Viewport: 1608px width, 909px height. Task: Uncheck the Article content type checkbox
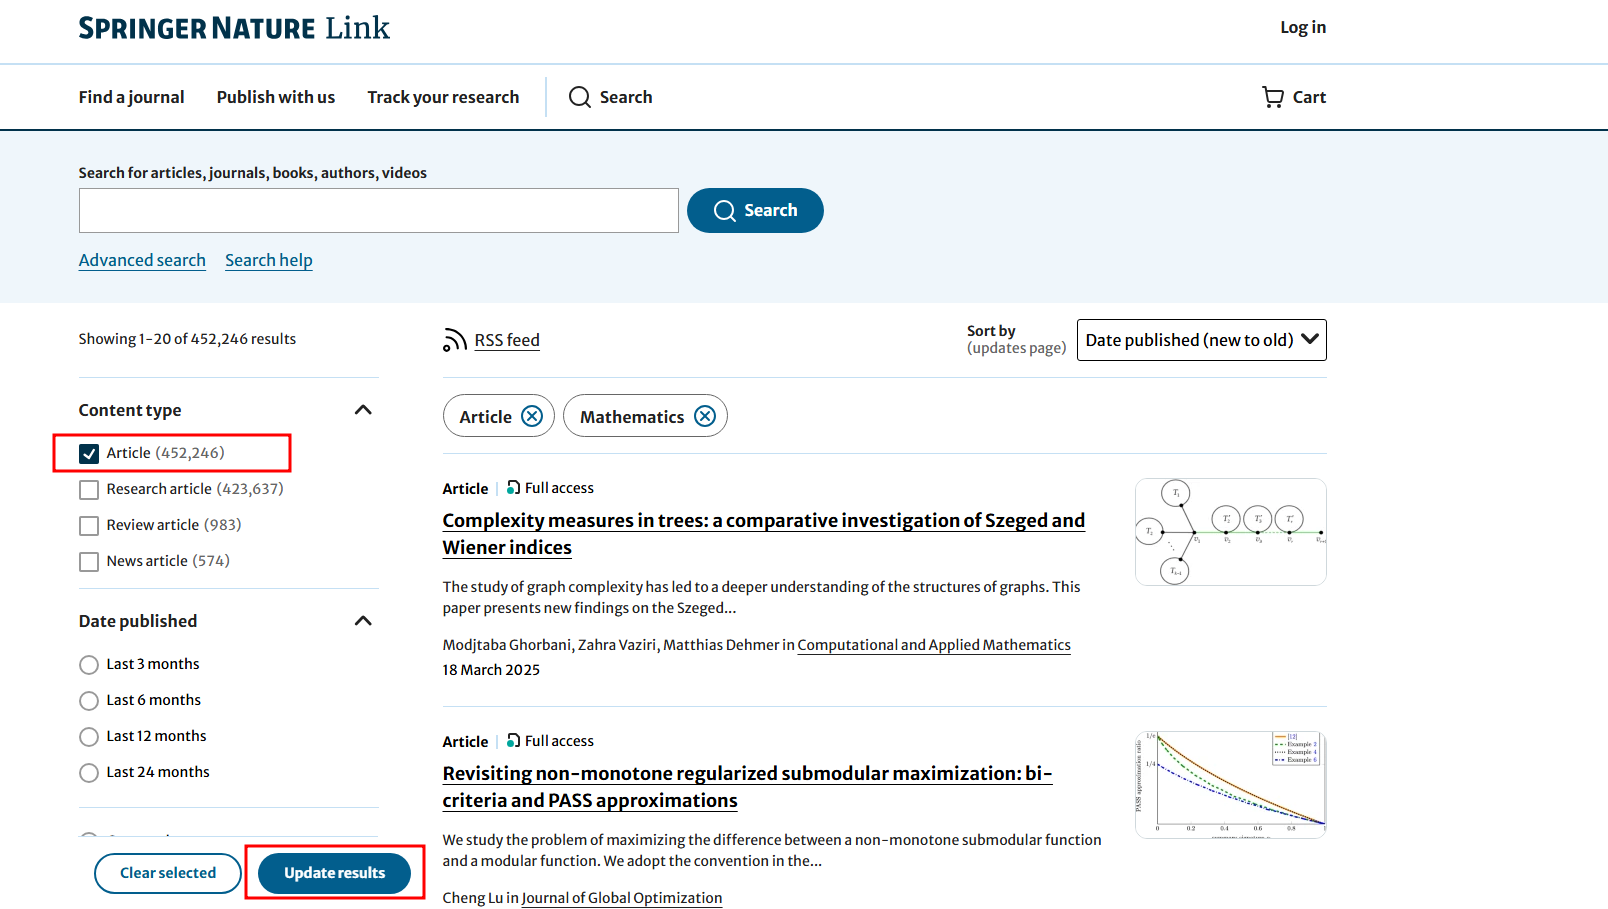tap(89, 454)
